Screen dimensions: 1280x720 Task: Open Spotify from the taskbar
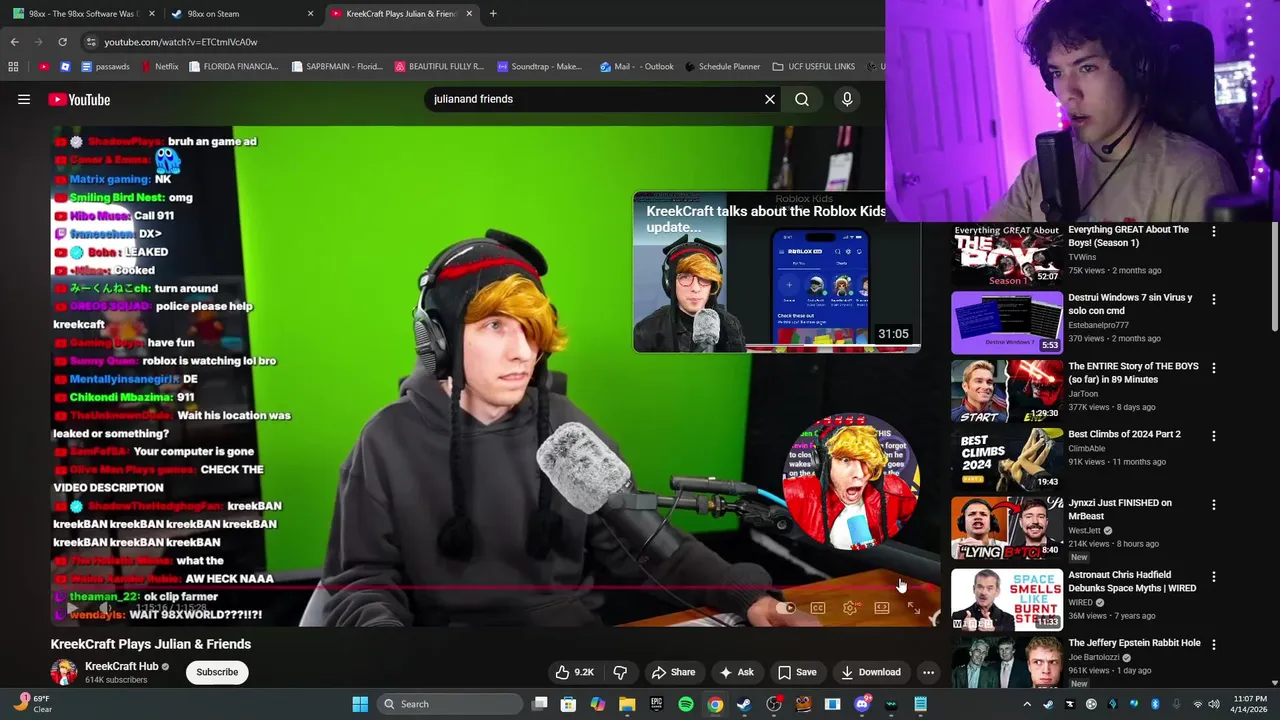point(686,704)
